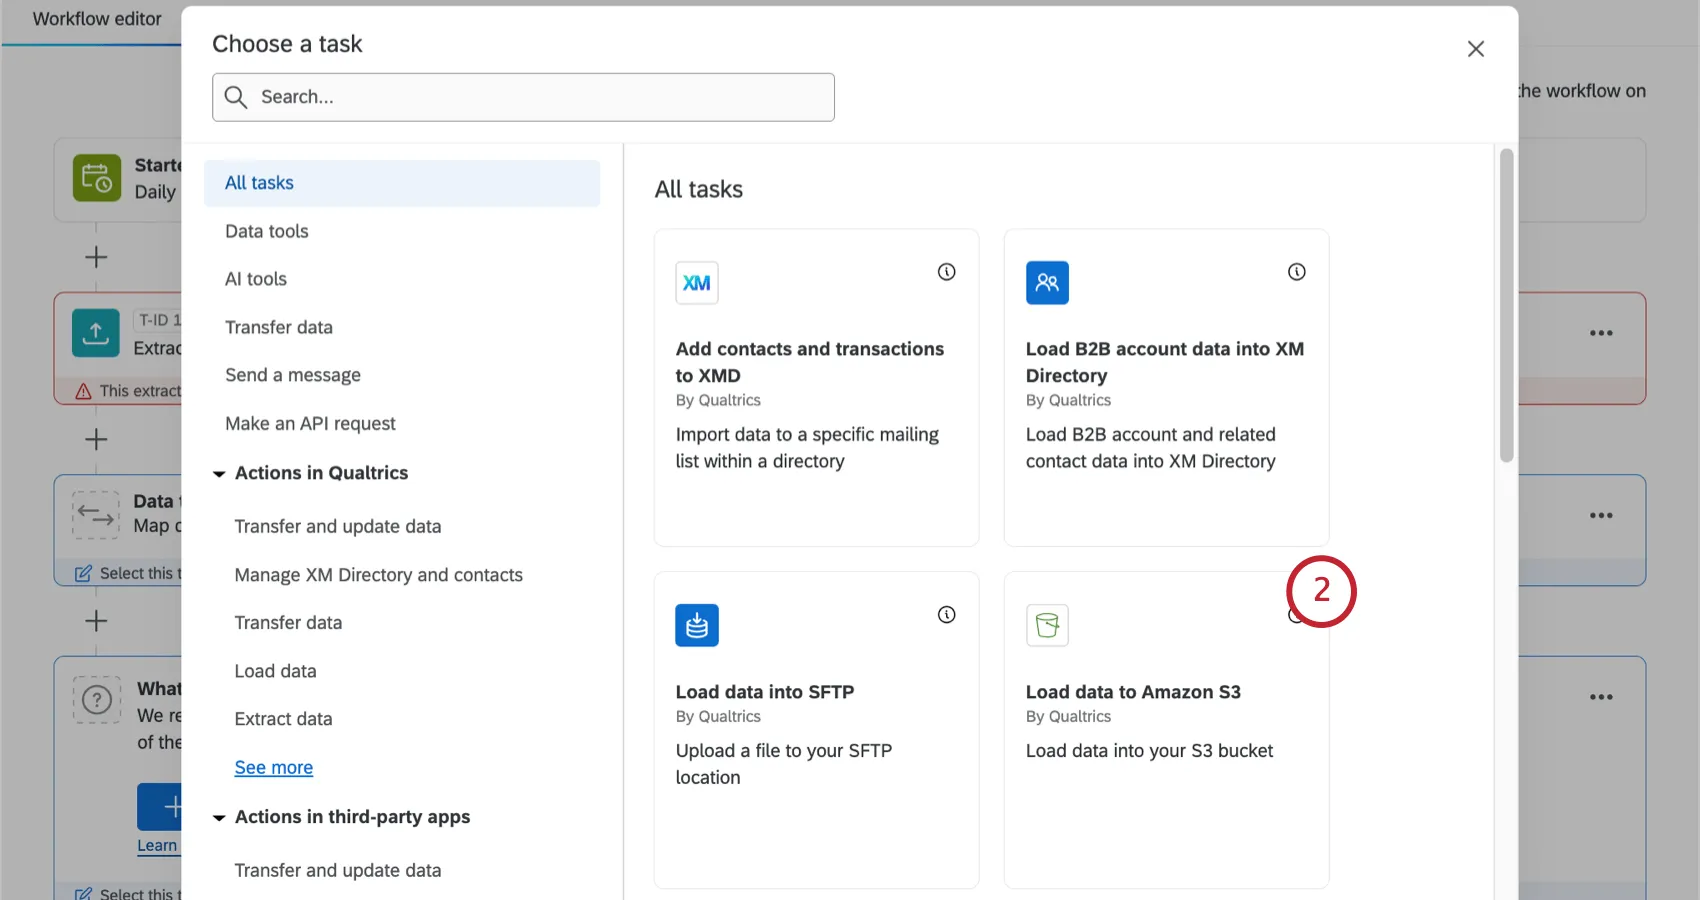Click the question mark icon in the workflow
Screen dimensions: 1700x900
click(96, 701)
